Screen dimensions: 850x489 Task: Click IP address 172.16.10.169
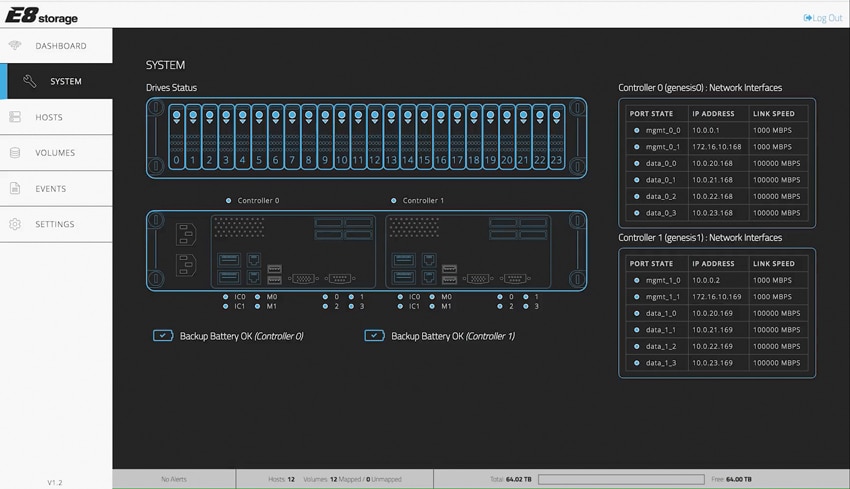(717, 297)
